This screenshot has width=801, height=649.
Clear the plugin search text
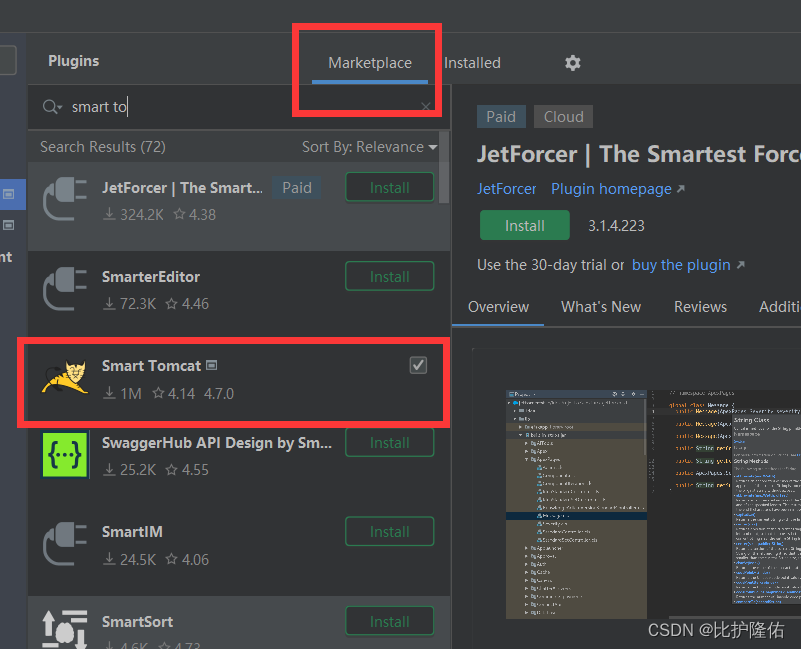425,106
